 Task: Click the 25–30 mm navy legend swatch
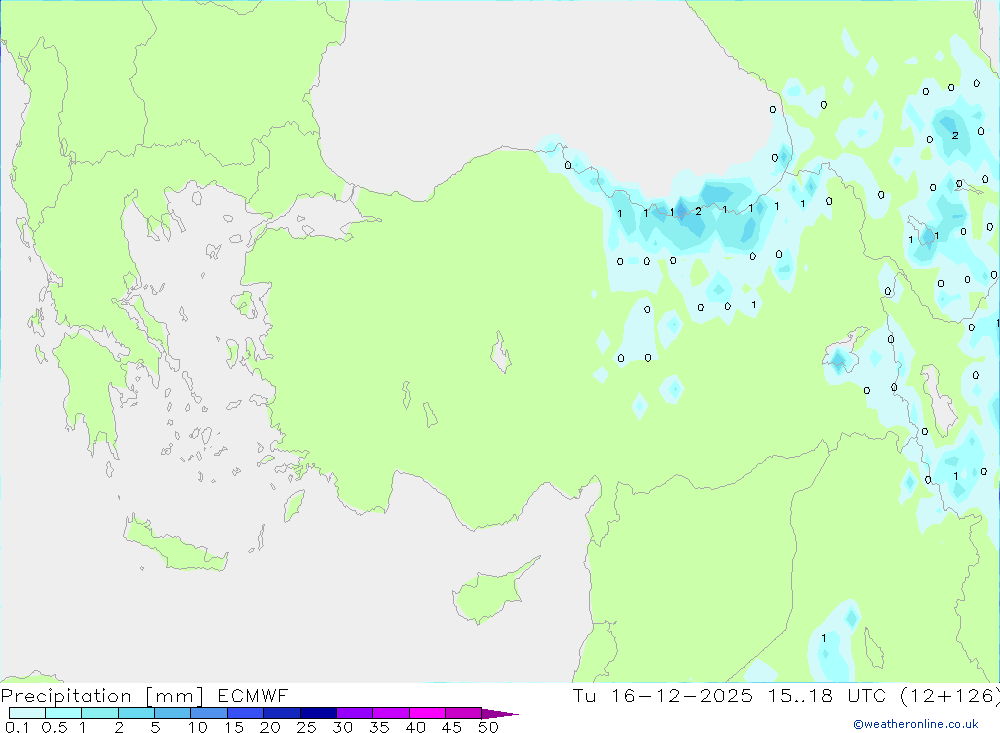coord(318,713)
